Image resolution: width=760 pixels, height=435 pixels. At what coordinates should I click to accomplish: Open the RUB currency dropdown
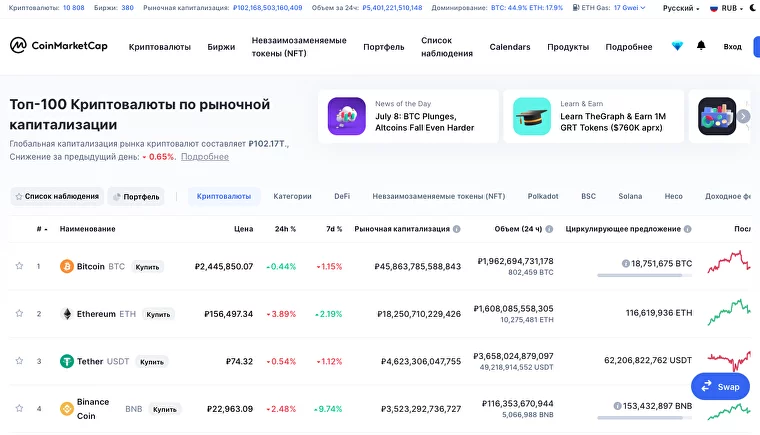click(728, 8)
